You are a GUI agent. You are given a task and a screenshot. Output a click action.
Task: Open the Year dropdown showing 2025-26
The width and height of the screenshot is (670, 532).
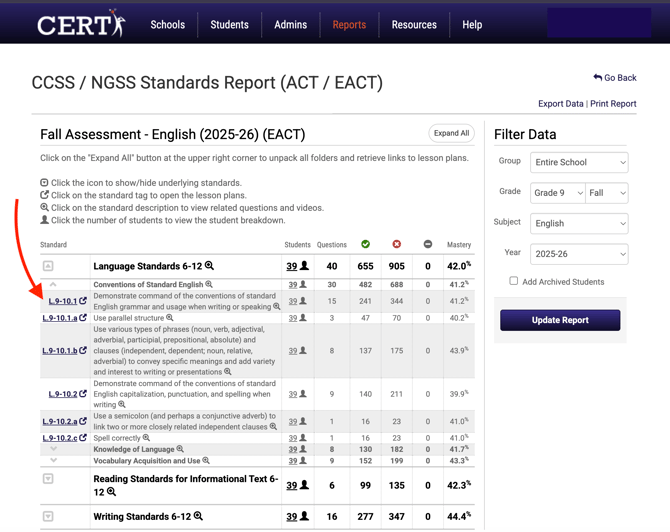579,254
